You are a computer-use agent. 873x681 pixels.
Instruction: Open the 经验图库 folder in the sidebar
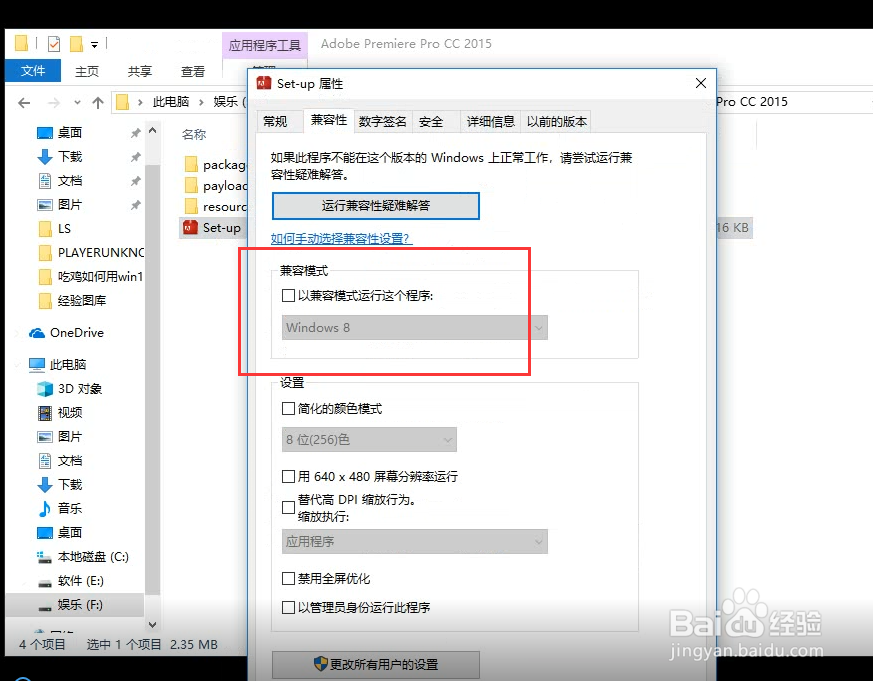(x=72, y=301)
